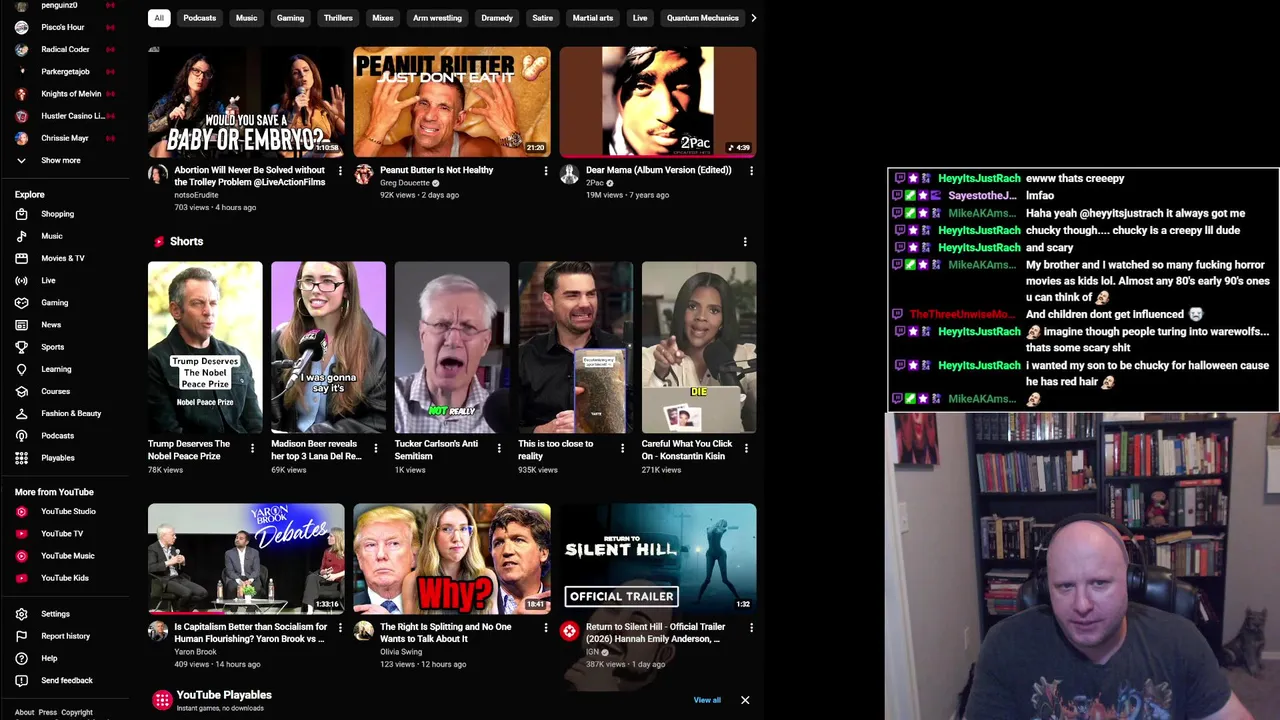Open the YouTube TV icon
The image size is (1280, 720).
tap(21, 533)
